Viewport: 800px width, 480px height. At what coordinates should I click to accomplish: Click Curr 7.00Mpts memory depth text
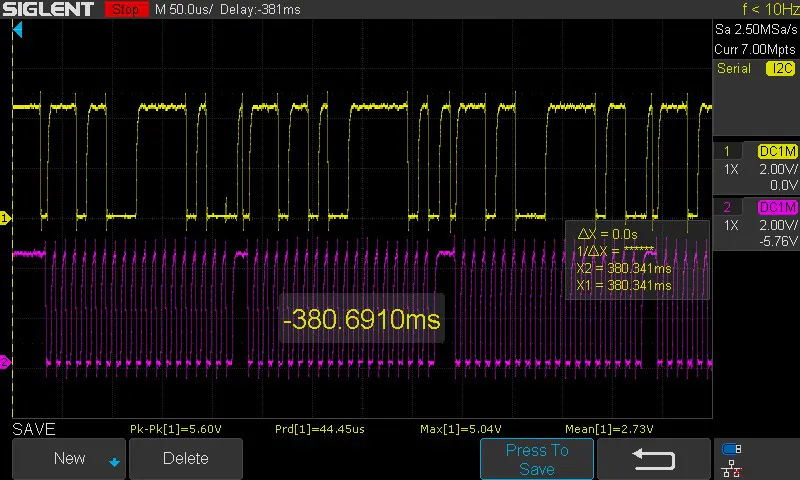[755, 49]
